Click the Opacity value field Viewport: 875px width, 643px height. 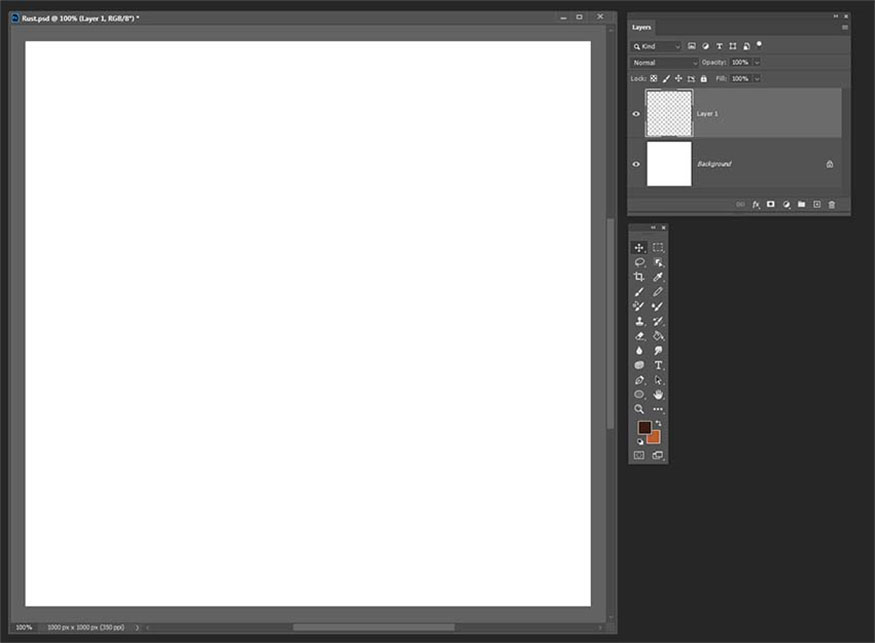[741, 63]
